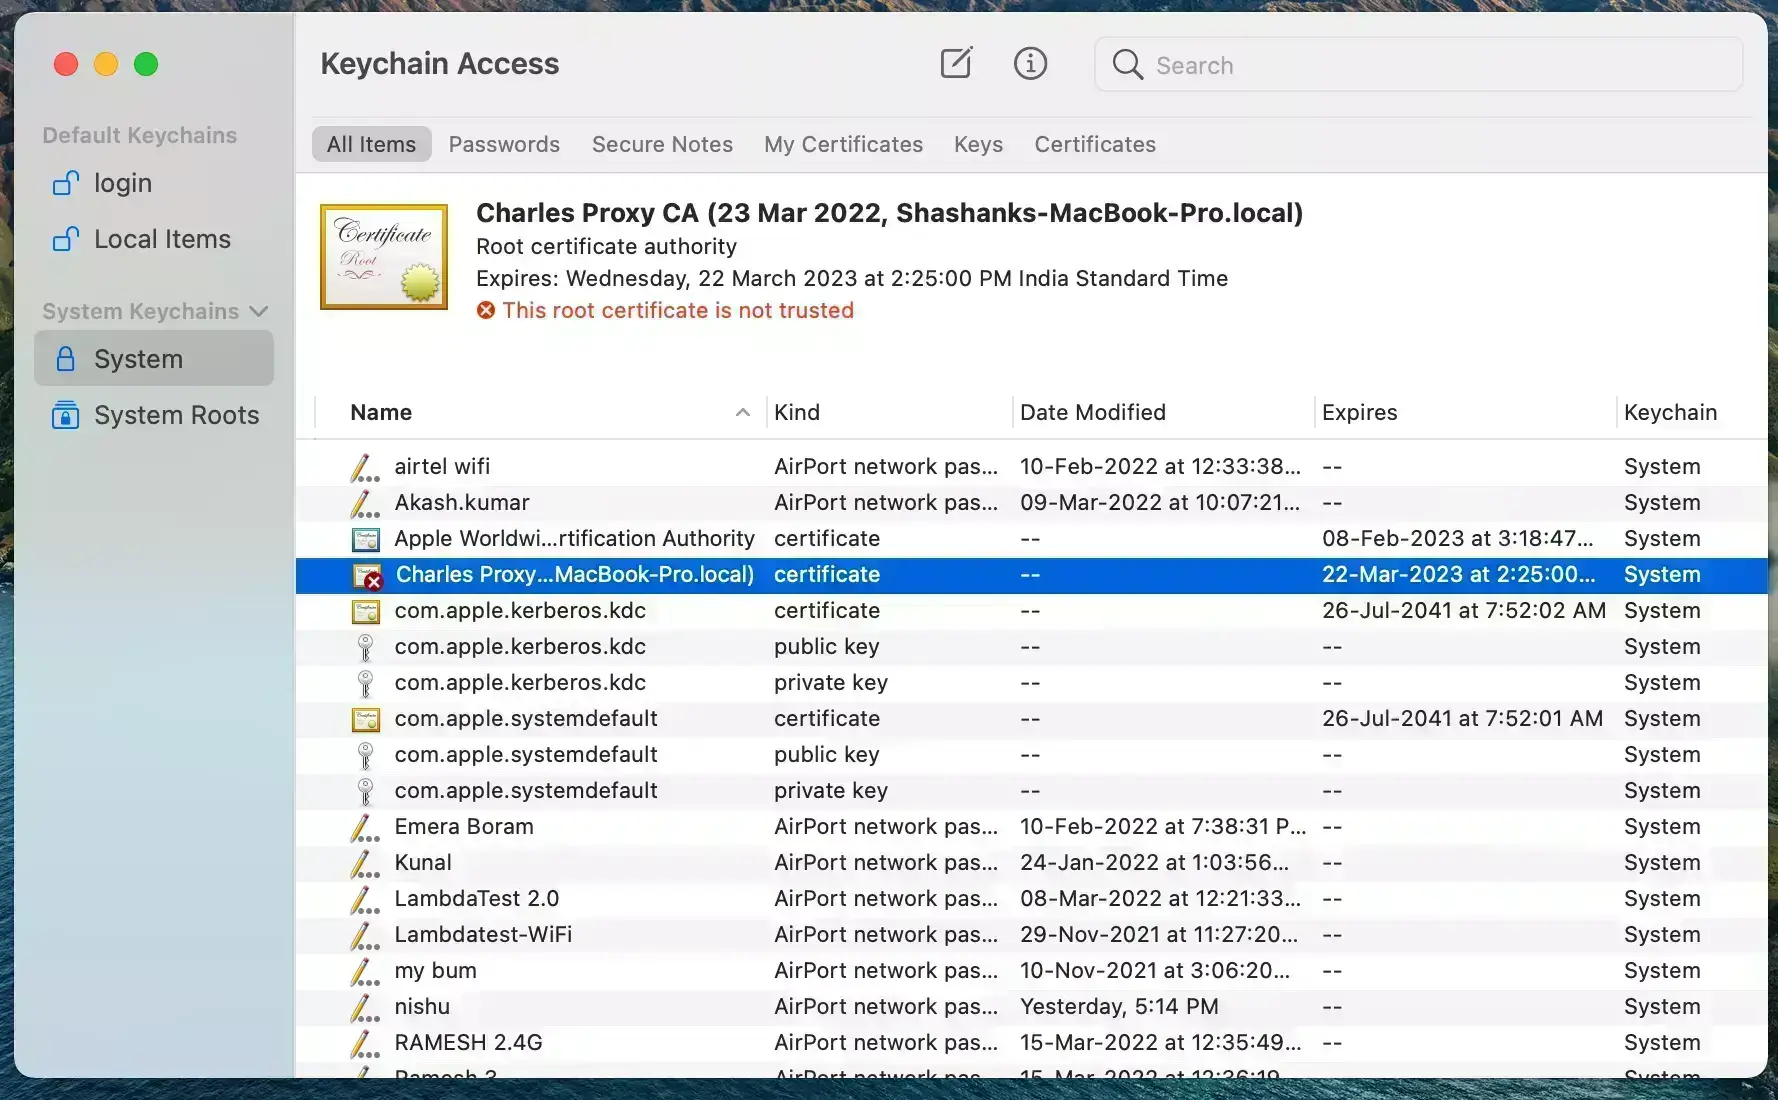Select the Keys category tab
The width and height of the screenshot is (1778, 1100).
pos(978,144)
